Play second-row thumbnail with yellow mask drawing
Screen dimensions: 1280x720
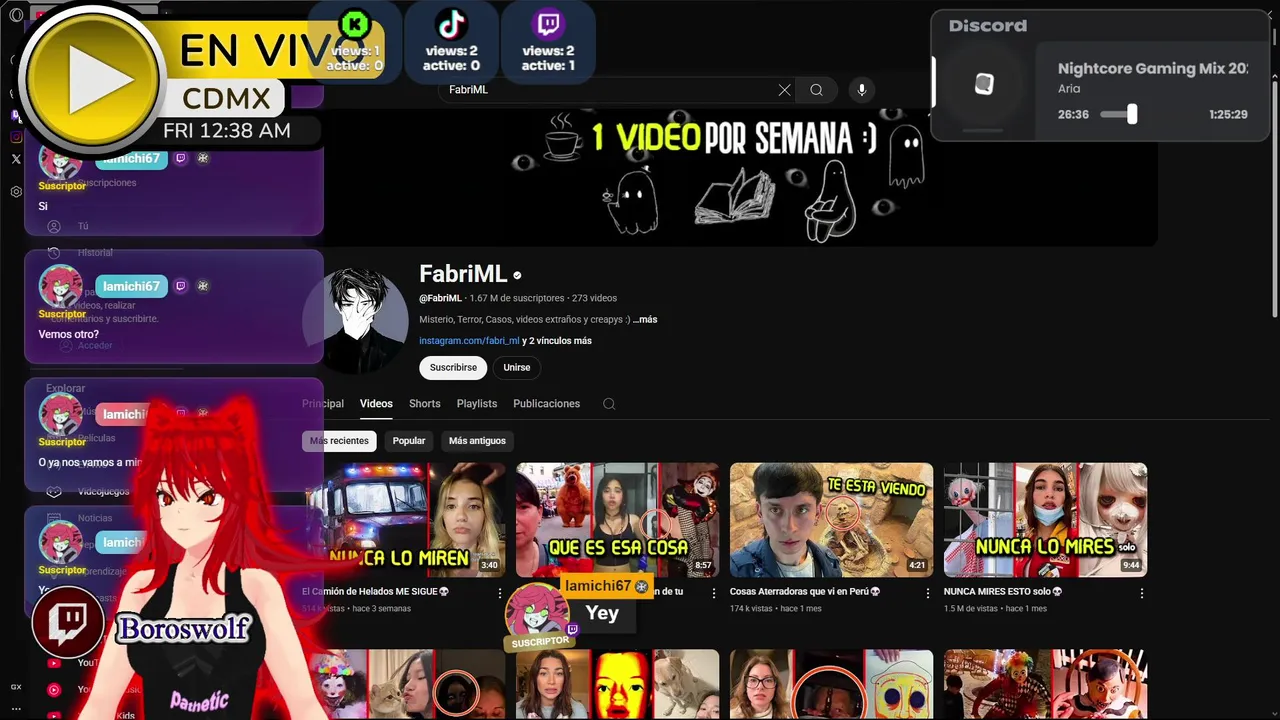832,685
